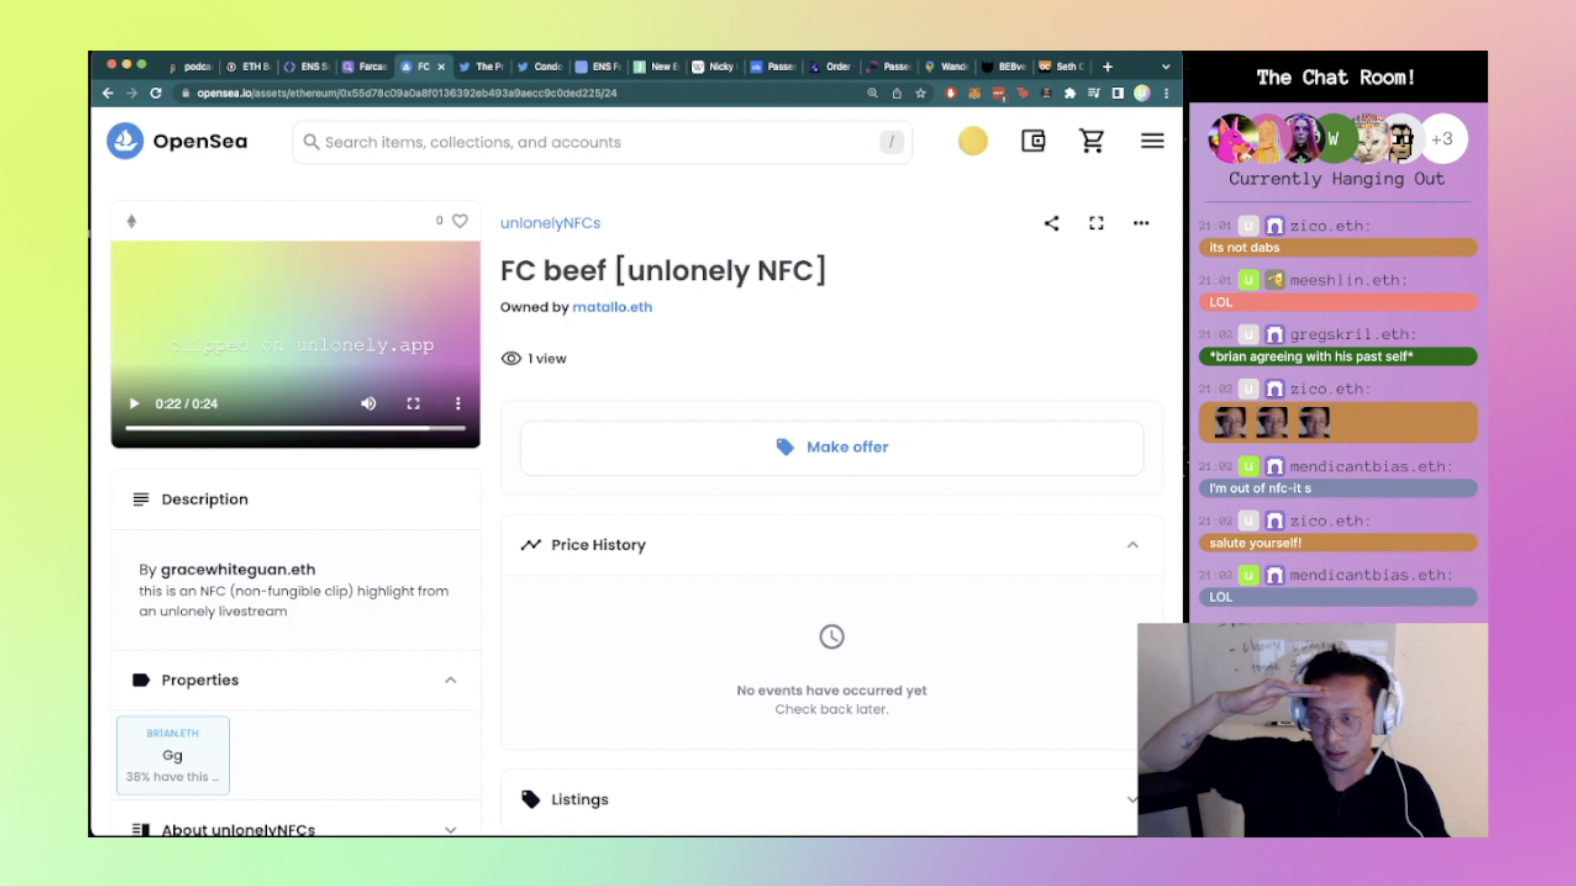The width and height of the screenshot is (1576, 886).
Task: Collapse the Properties section
Action: coord(451,680)
